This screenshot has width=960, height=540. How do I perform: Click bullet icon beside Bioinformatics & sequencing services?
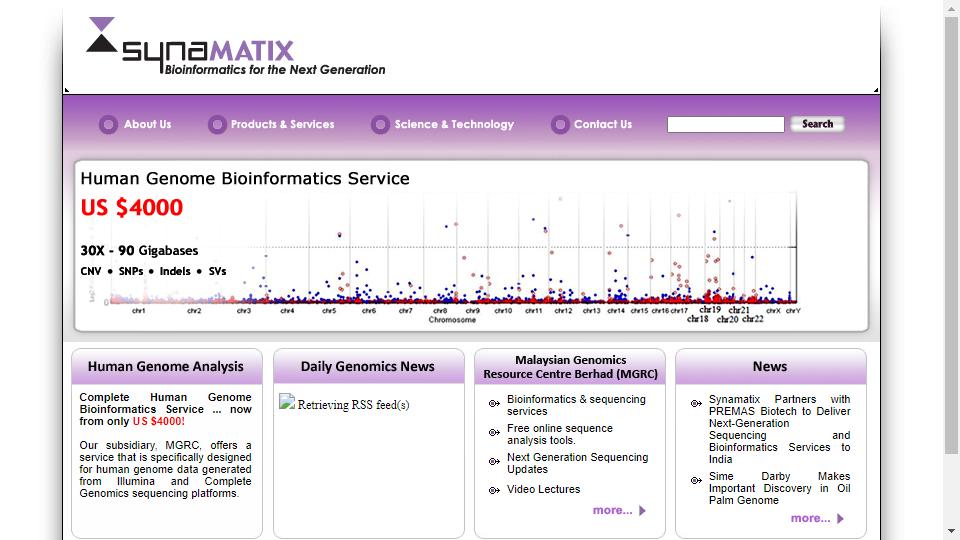coord(494,403)
